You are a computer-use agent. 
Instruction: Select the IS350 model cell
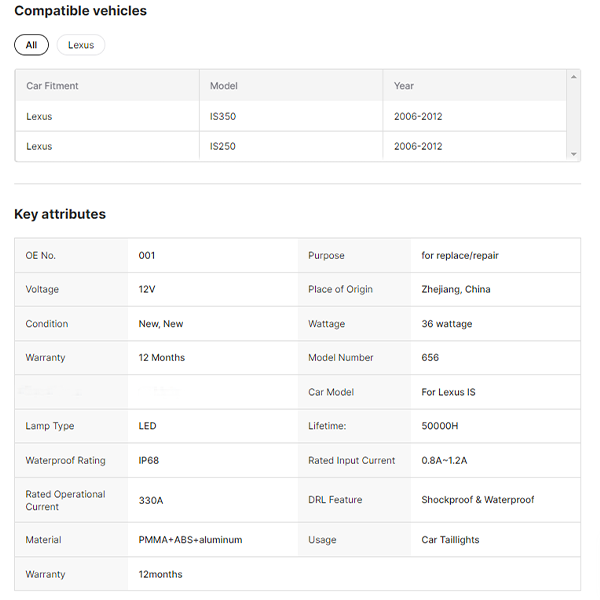(223, 116)
